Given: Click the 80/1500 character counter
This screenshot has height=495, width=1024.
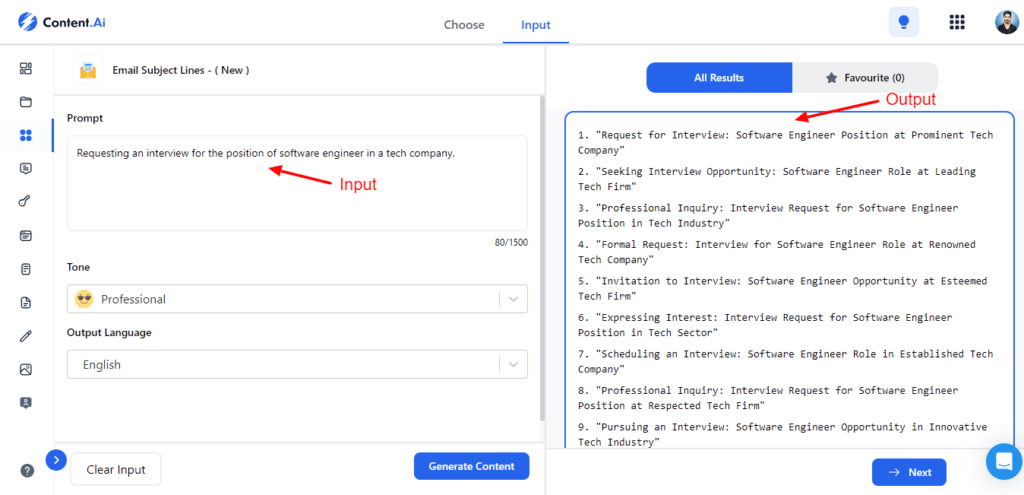Looking at the screenshot, I should [x=511, y=242].
